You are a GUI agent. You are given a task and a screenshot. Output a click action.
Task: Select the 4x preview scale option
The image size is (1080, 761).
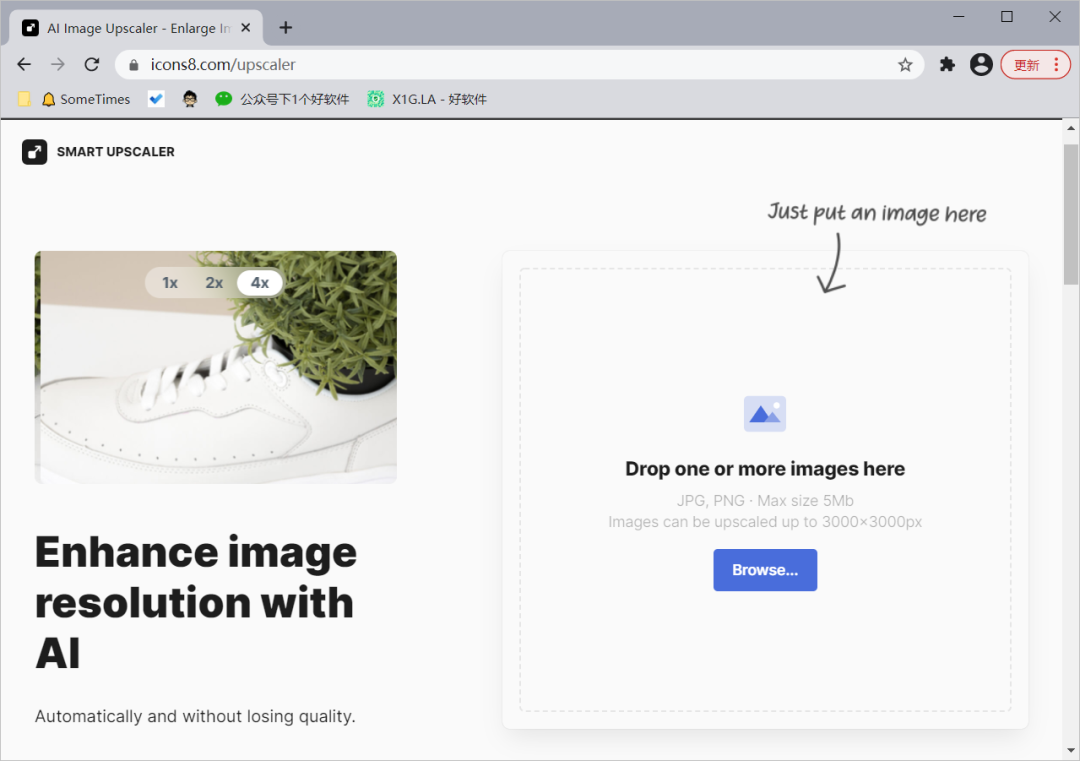point(260,283)
